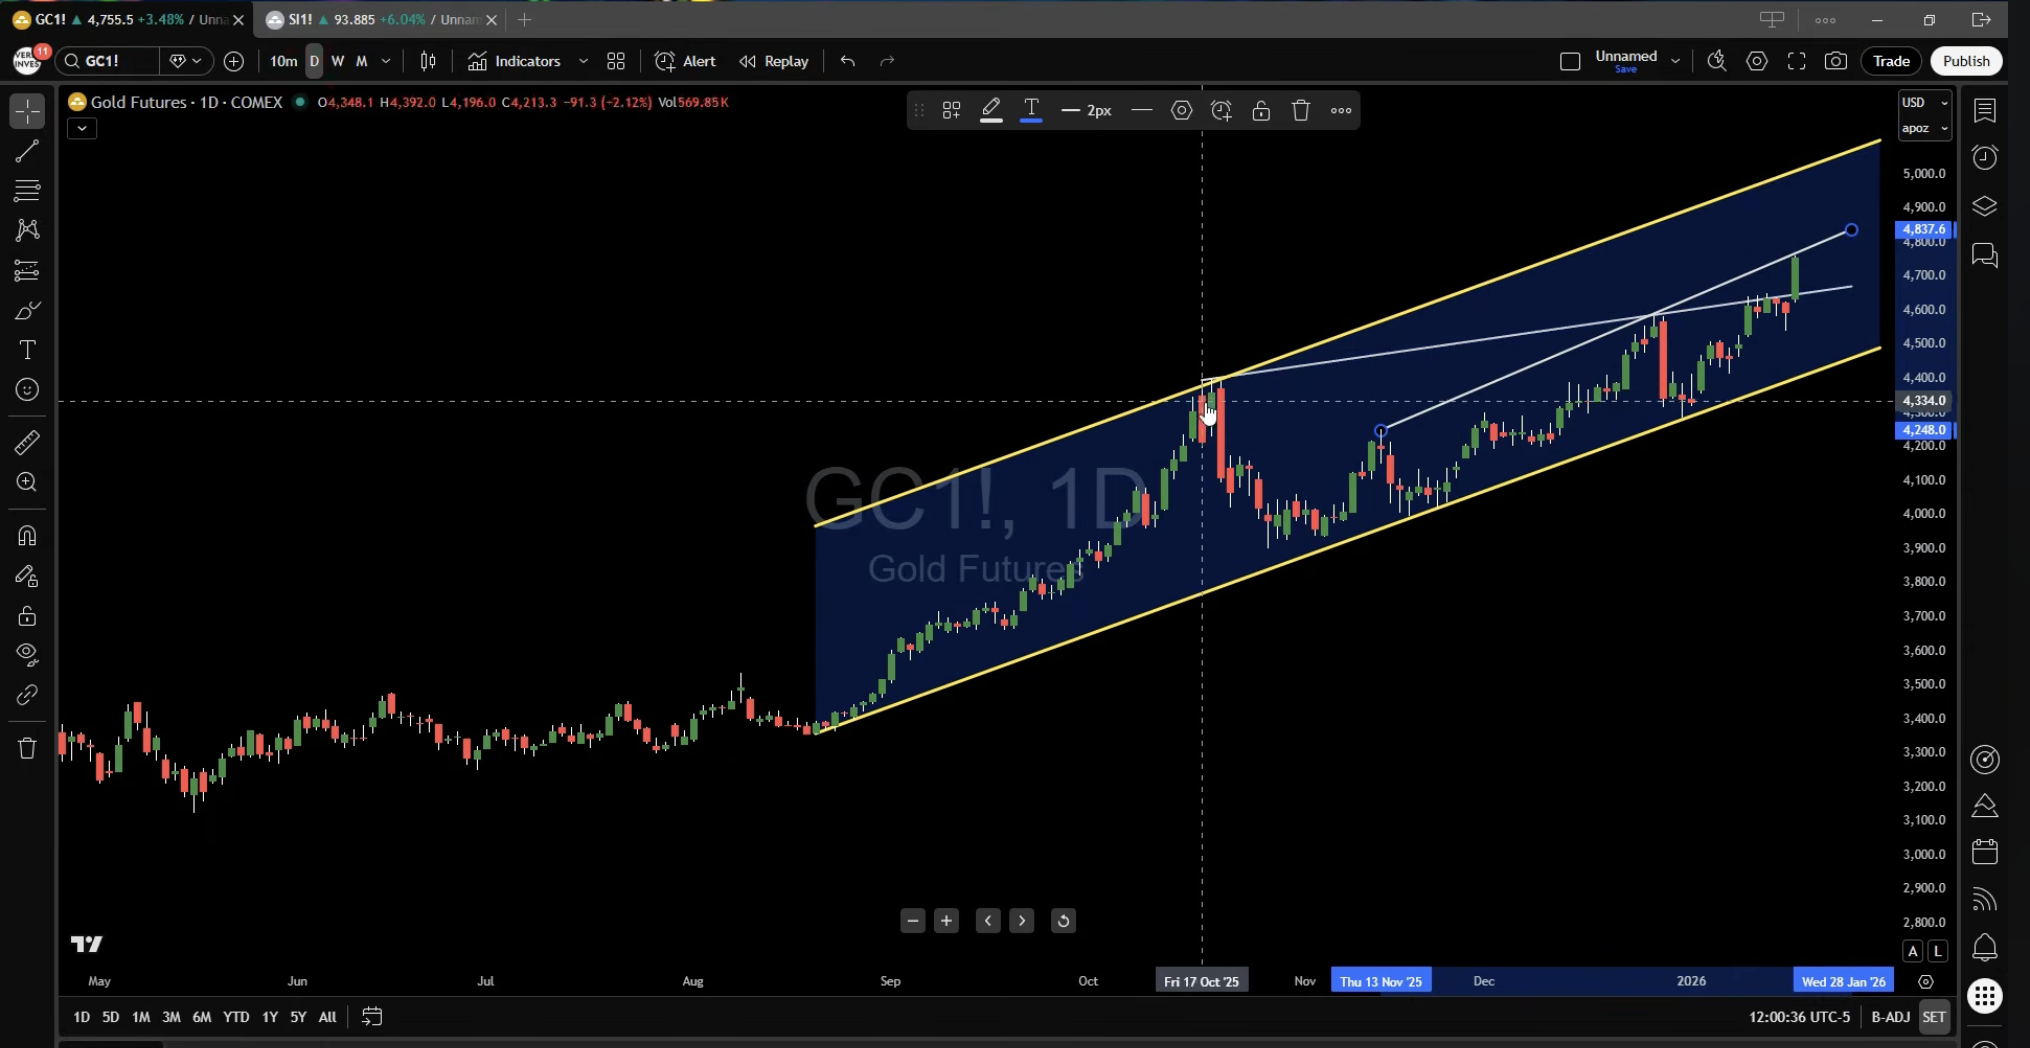Click the magnet snap mode icon
The image size is (2030, 1048).
(27, 536)
